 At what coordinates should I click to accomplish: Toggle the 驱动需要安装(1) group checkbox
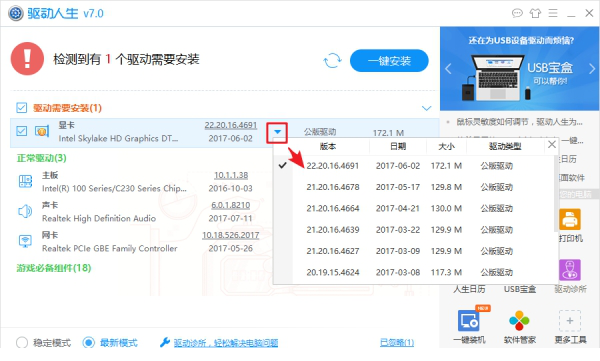click(22, 108)
